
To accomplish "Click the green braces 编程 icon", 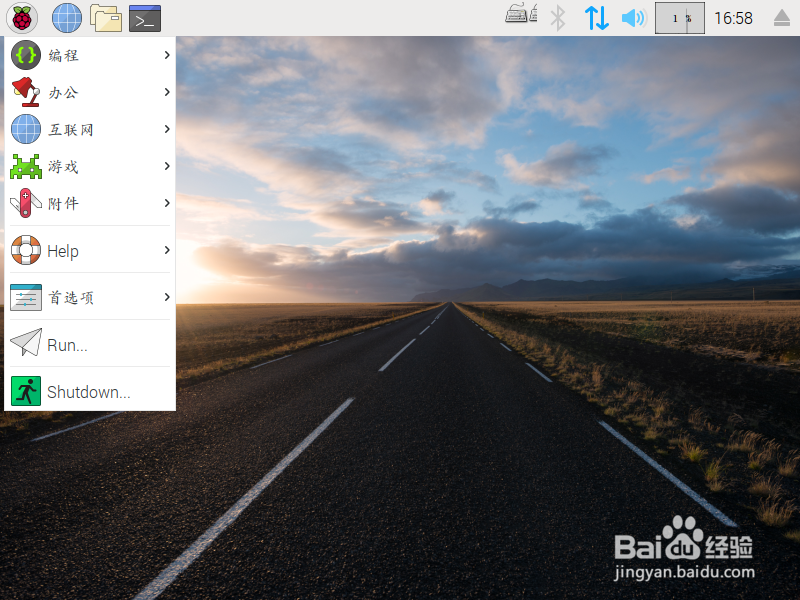I will click(x=26, y=55).
